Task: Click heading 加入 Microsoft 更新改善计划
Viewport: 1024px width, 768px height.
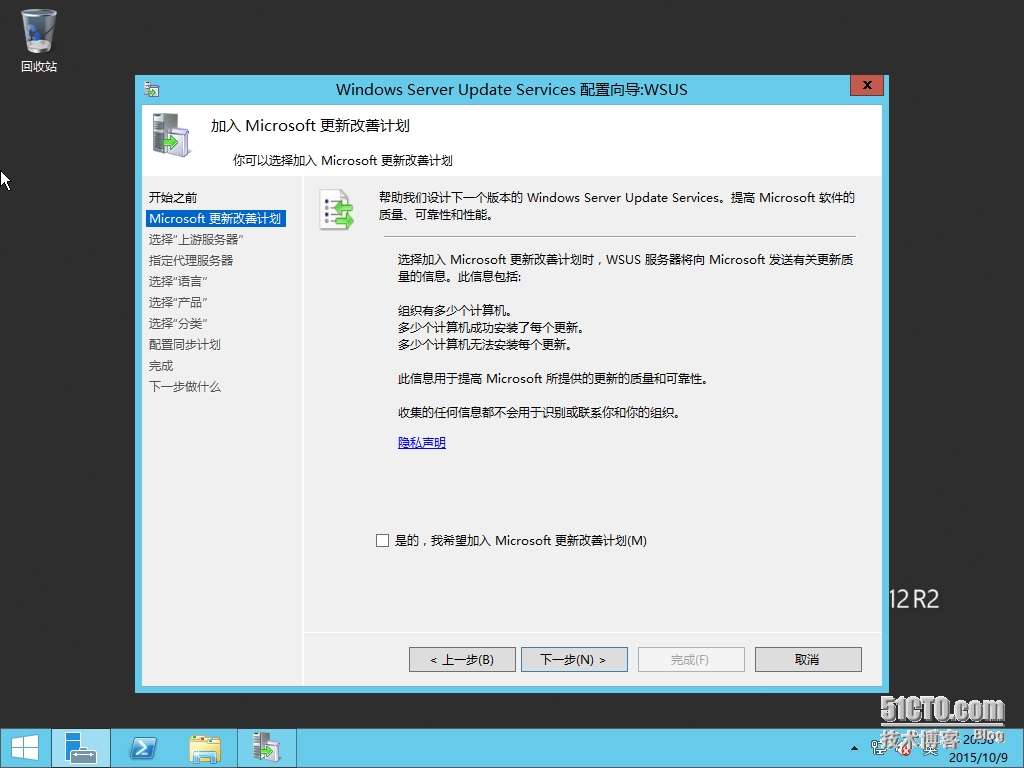Action: click(x=310, y=126)
